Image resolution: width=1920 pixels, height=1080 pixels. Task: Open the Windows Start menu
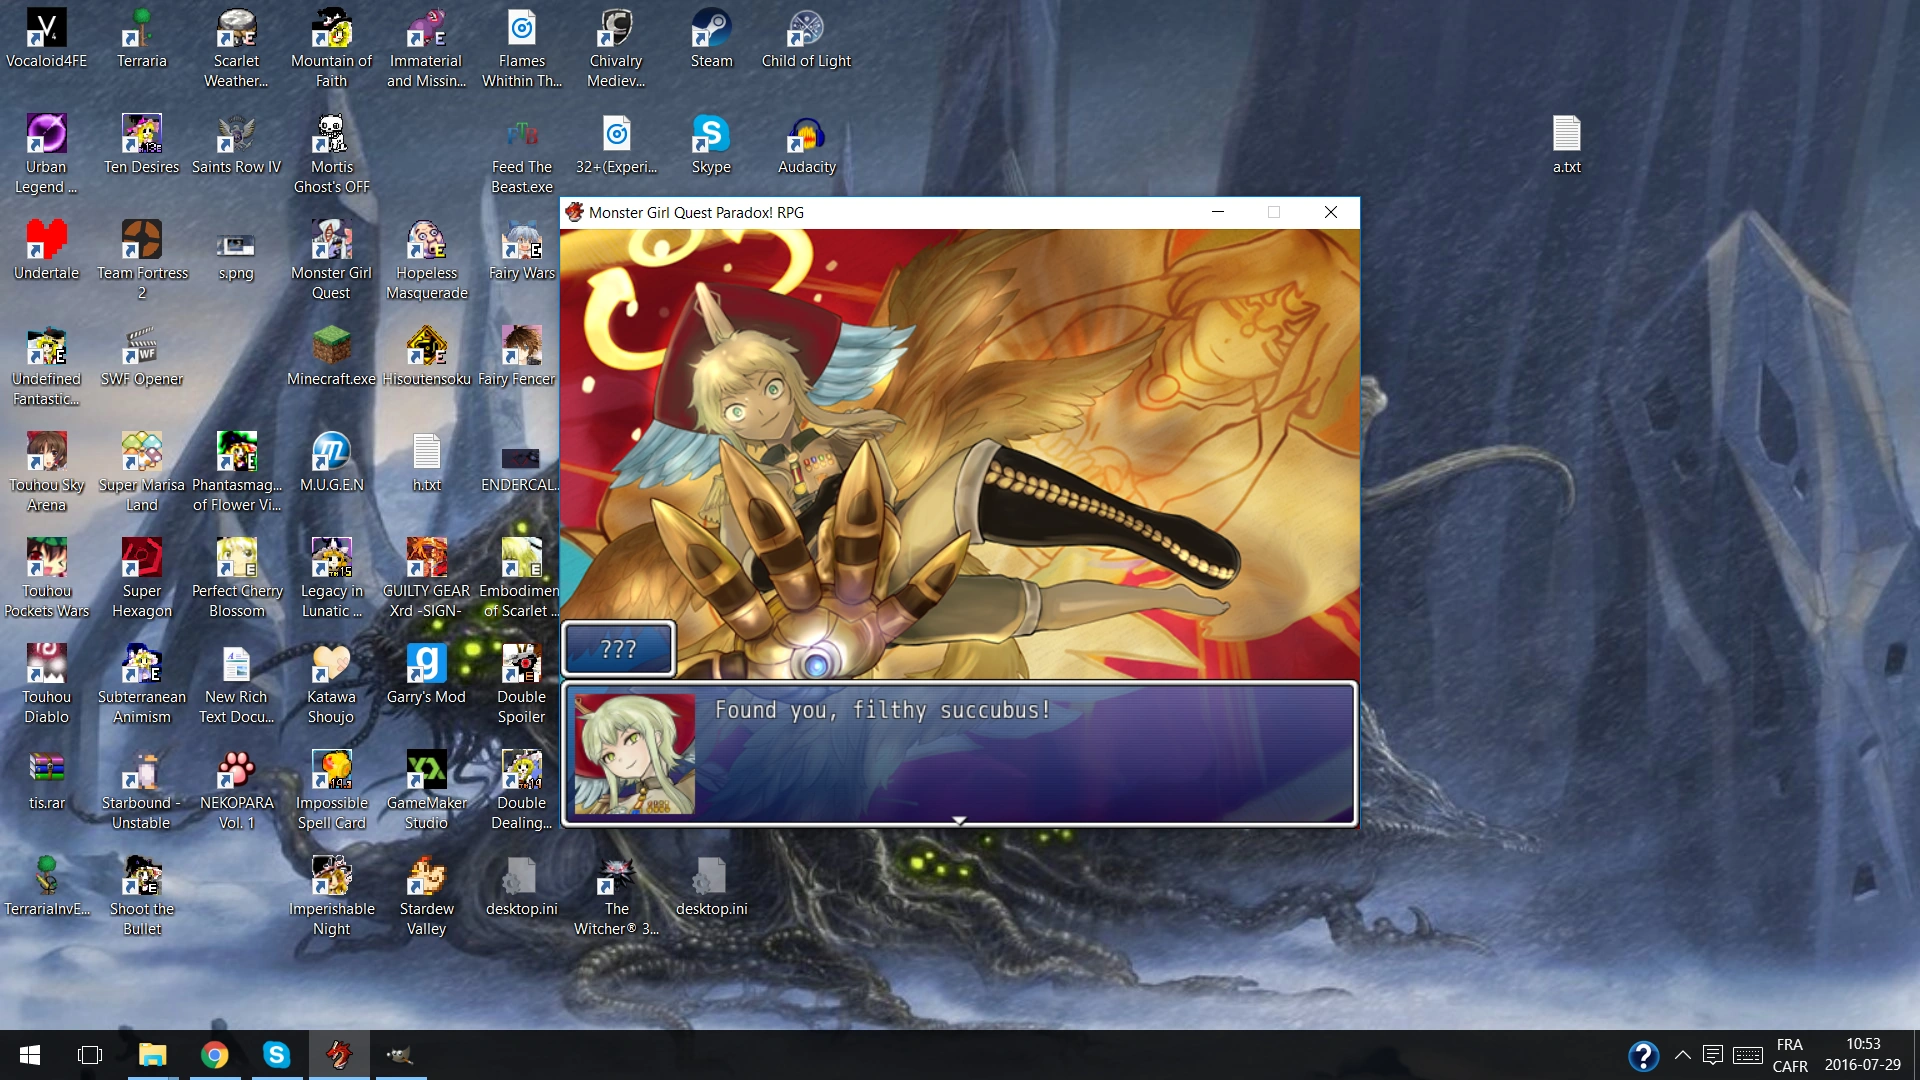pos(30,1055)
